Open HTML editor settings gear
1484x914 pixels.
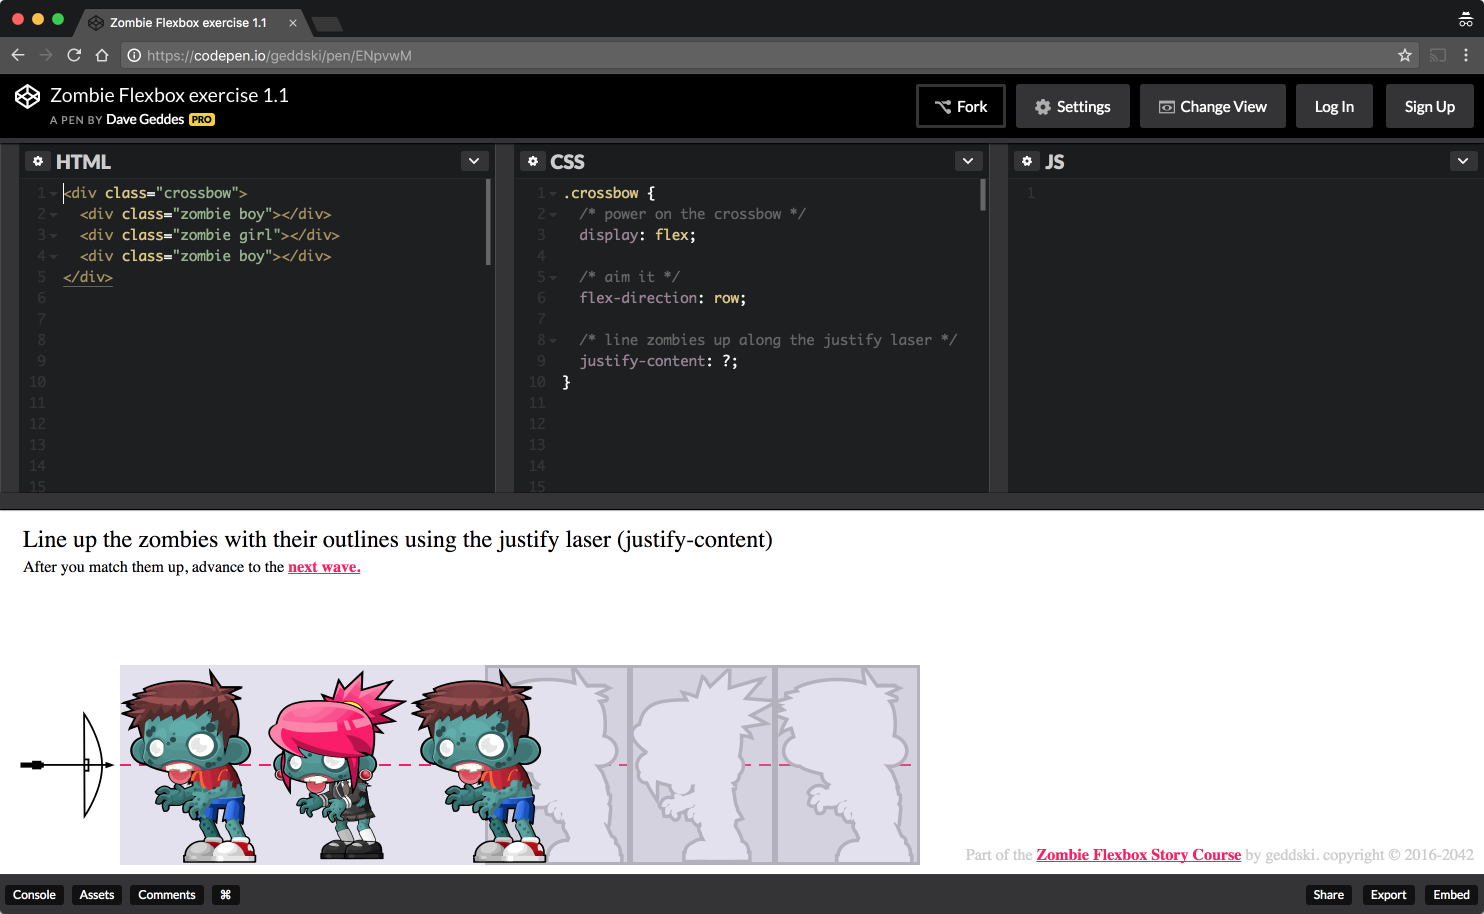(38, 161)
